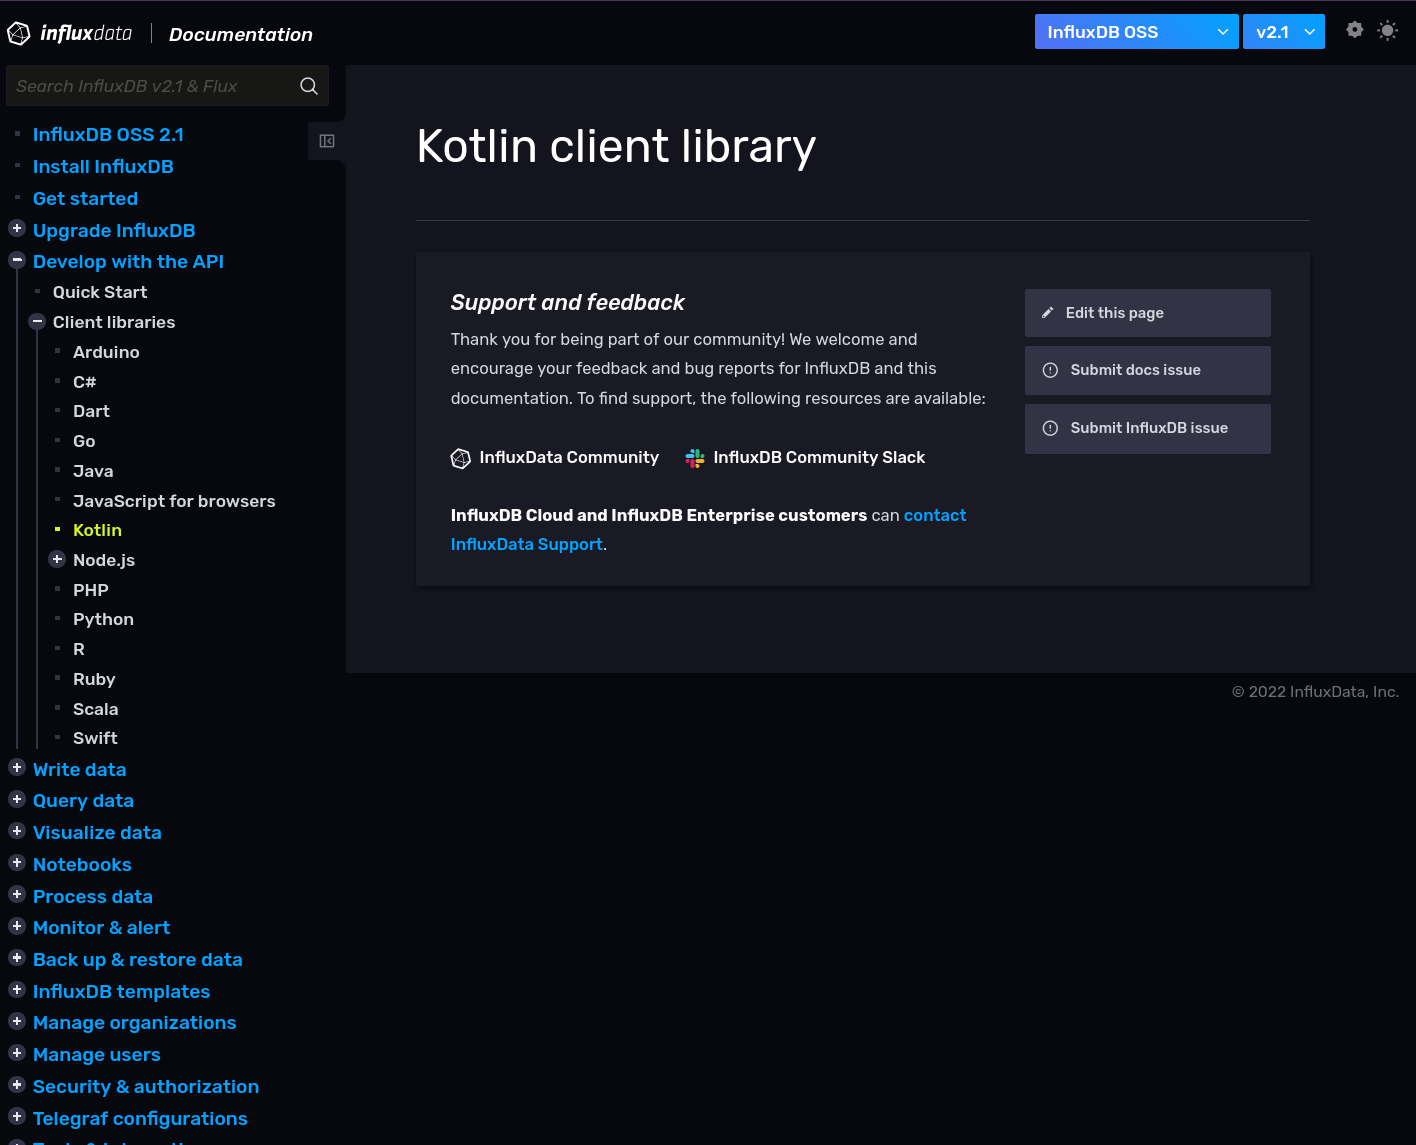The width and height of the screenshot is (1416, 1145).
Task: Open the InfluxDB OSS product dropdown
Action: (x=1136, y=31)
